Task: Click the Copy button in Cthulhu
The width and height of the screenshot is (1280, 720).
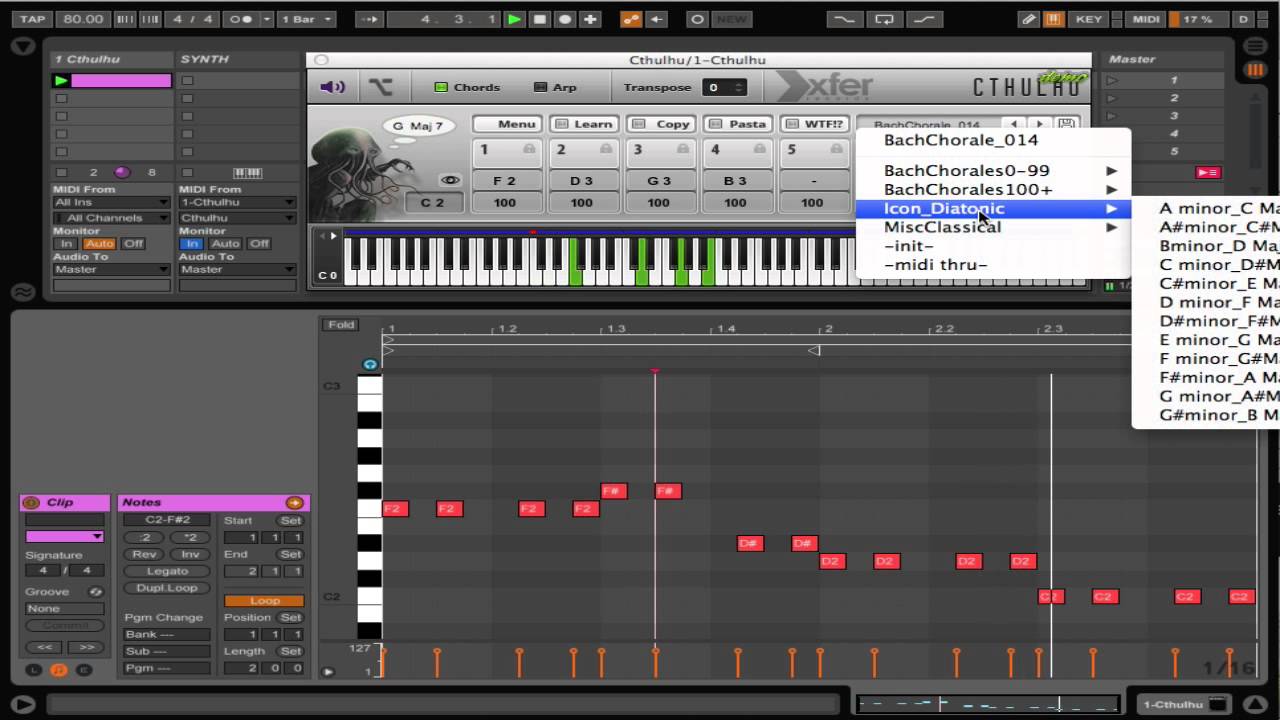Action: (660, 124)
